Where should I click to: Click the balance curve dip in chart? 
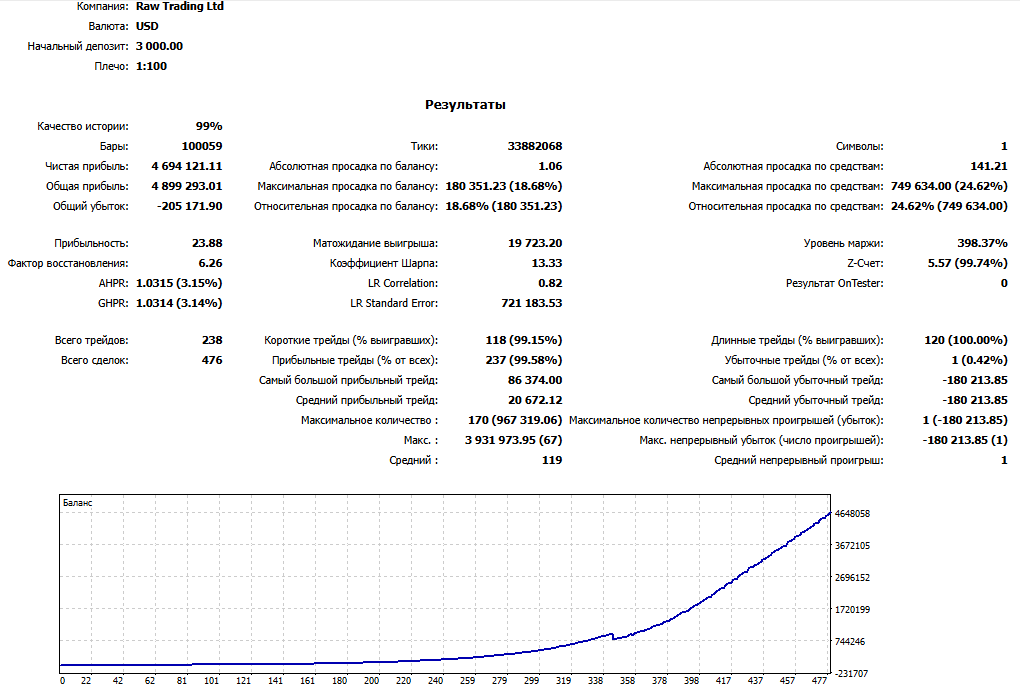(x=613, y=637)
